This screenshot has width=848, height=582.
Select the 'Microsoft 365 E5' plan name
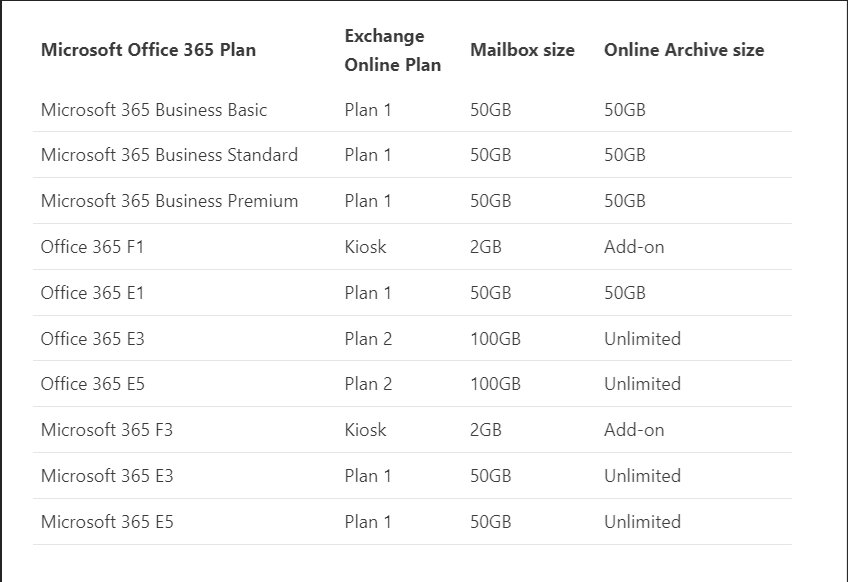pyautogui.click(x=107, y=522)
